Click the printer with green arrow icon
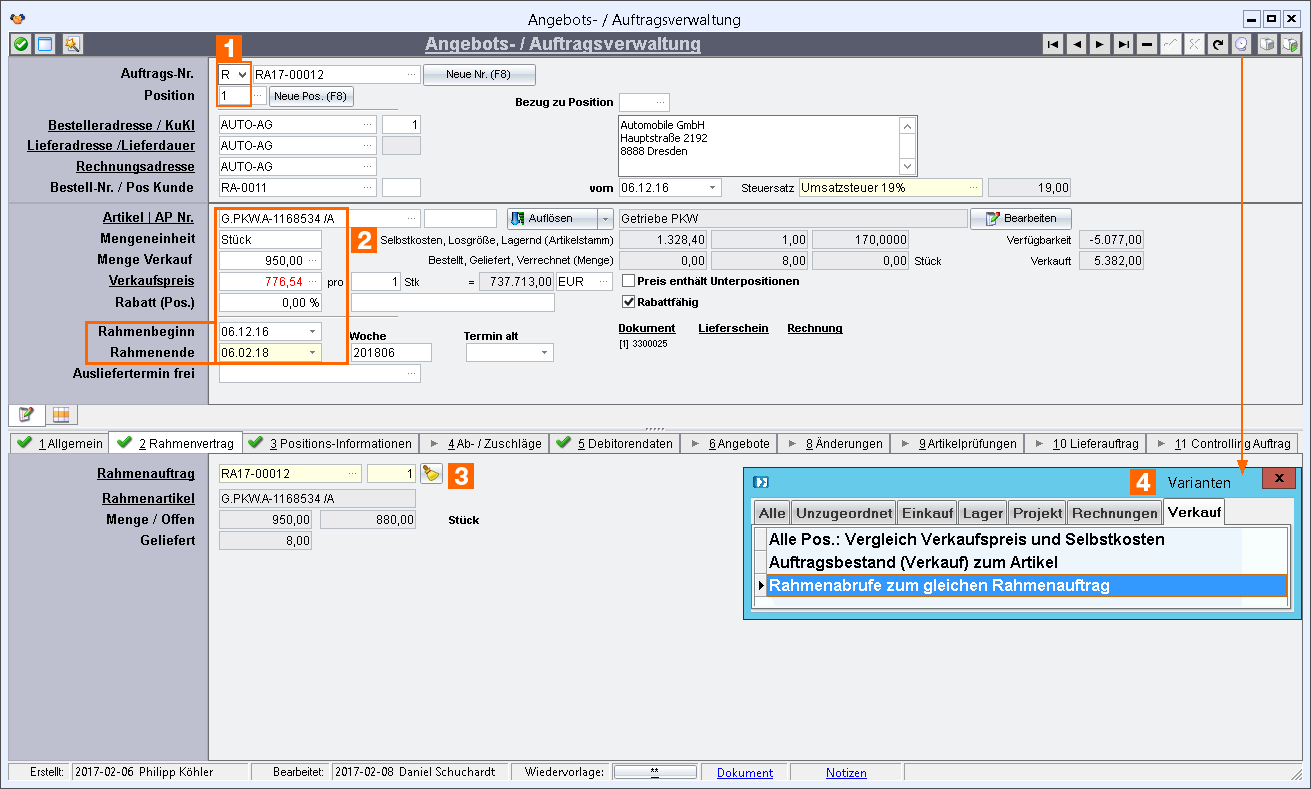The image size is (1311, 789). click(1291, 44)
